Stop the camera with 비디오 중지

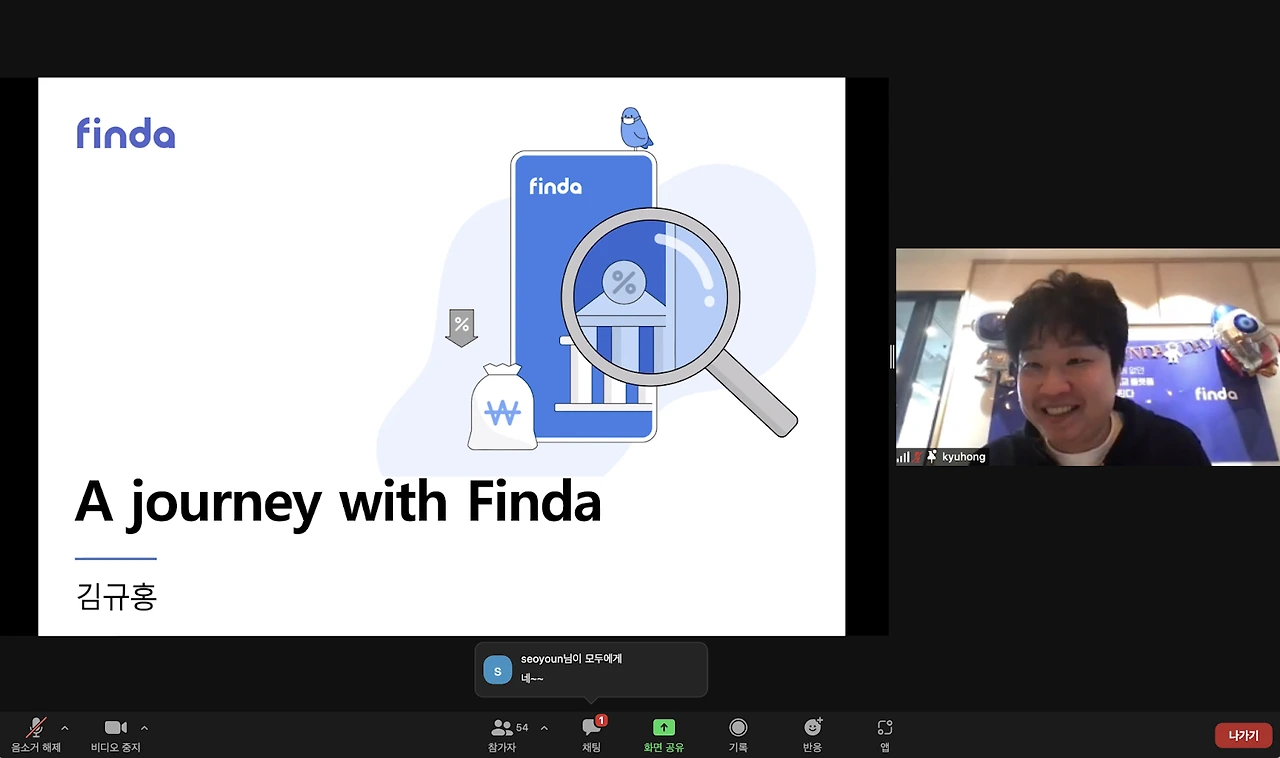point(116,735)
